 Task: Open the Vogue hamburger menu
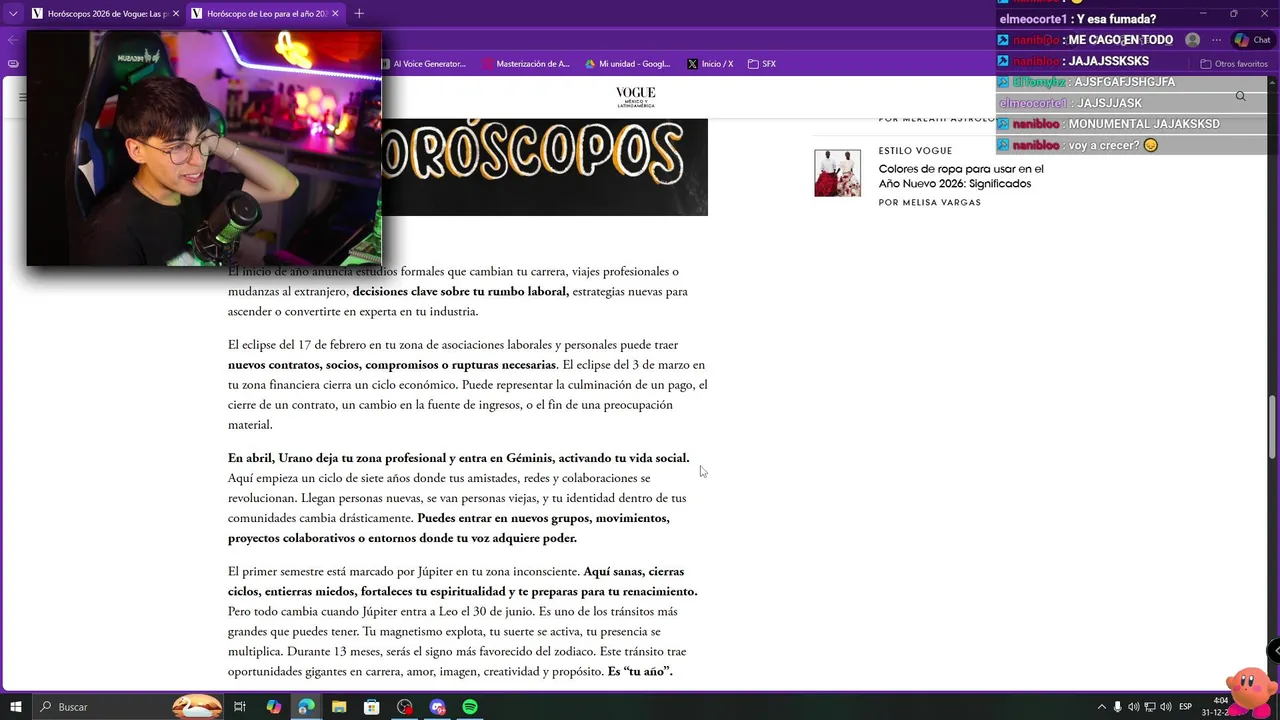tap(22, 97)
